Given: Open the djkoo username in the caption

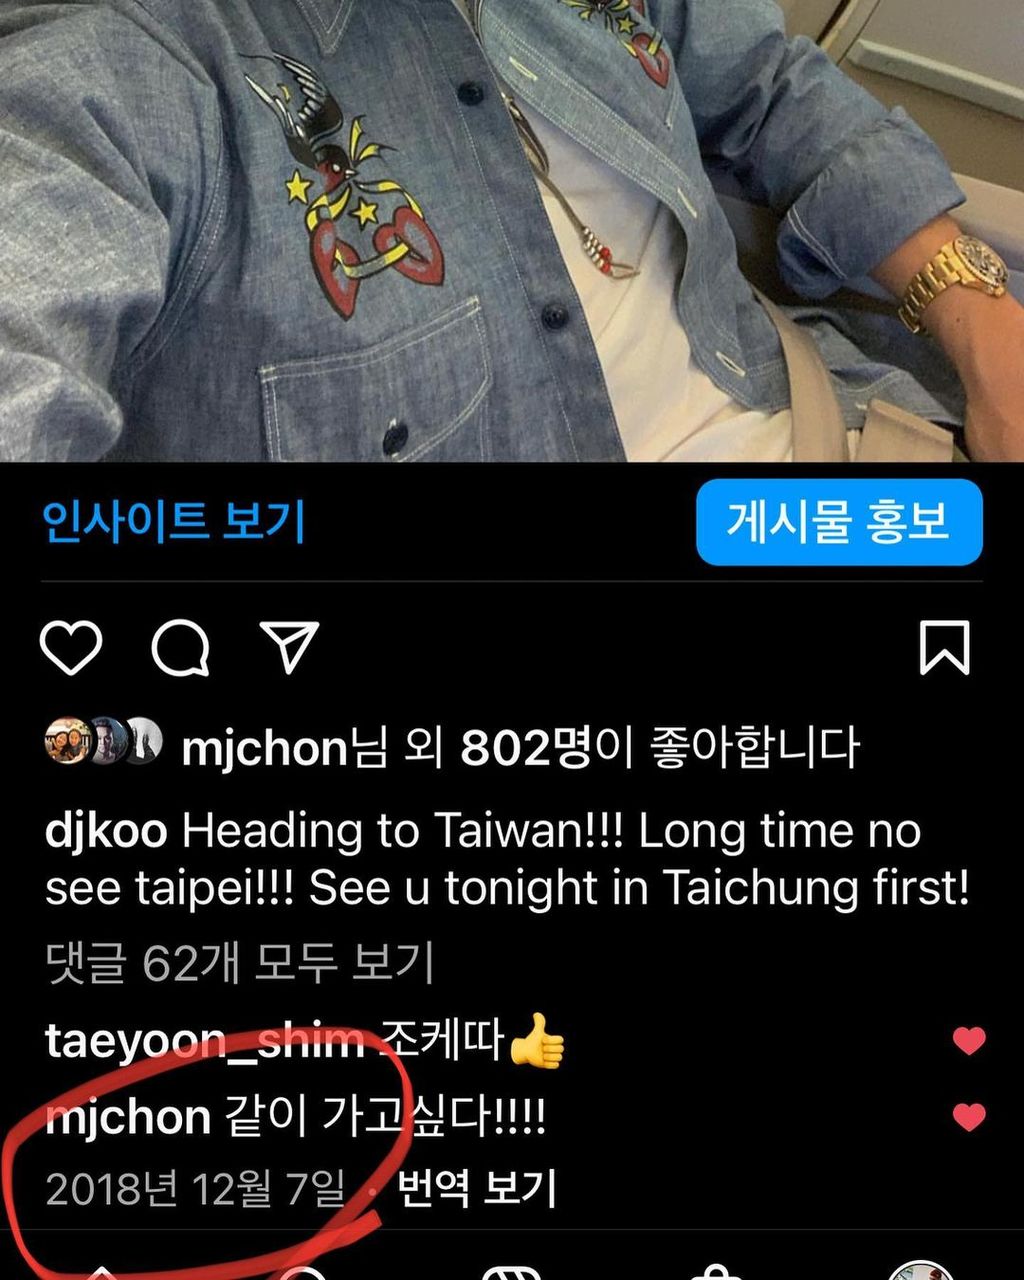Looking at the screenshot, I should click(106, 831).
